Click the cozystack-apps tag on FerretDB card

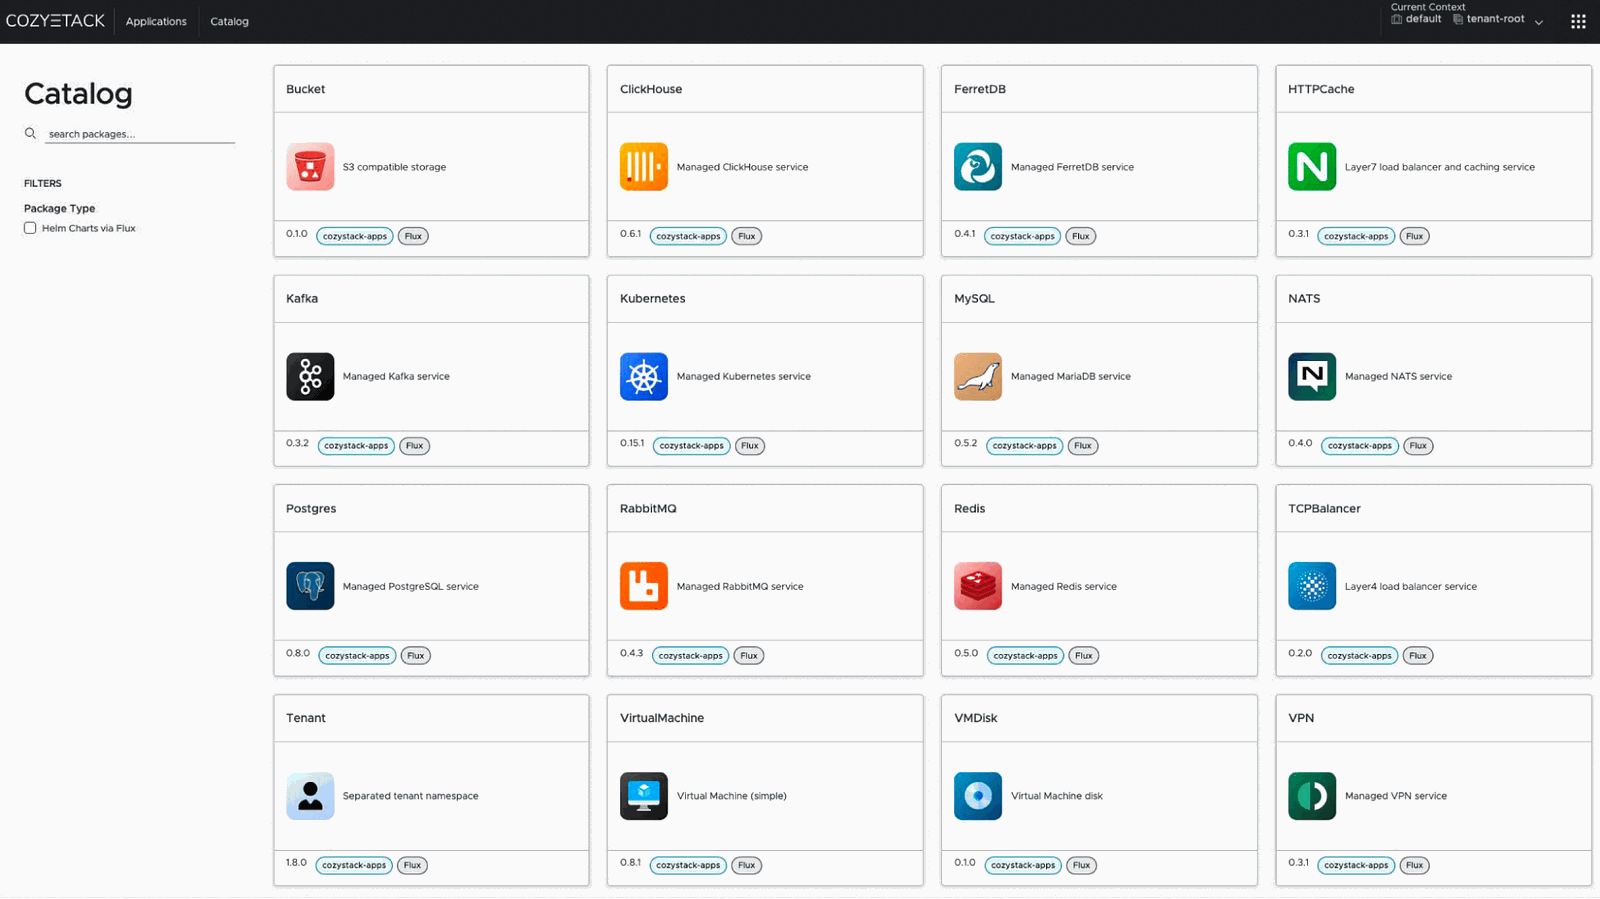(x=1022, y=236)
